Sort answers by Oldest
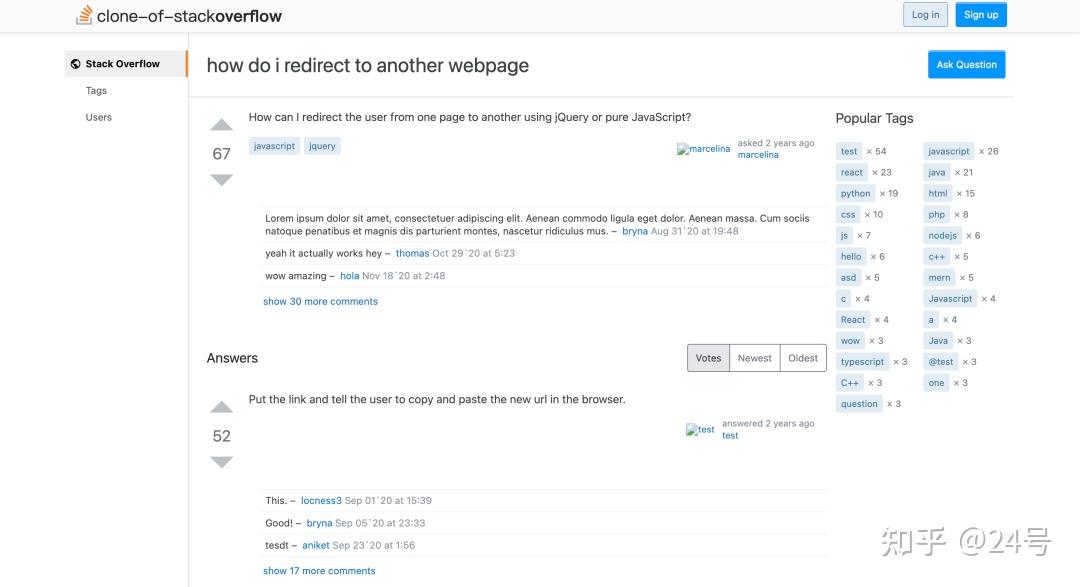The height and width of the screenshot is (587, 1080). pos(802,357)
